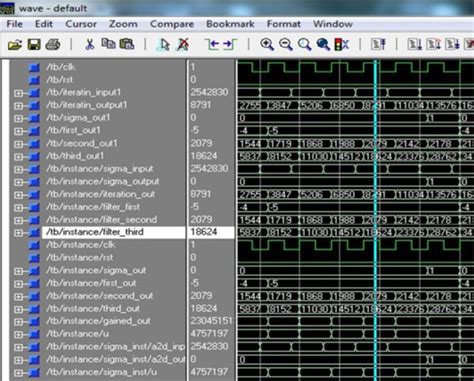Viewport: 474px width, 381px height.
Task: Copy the selected signal
Action: click(108, 44)
